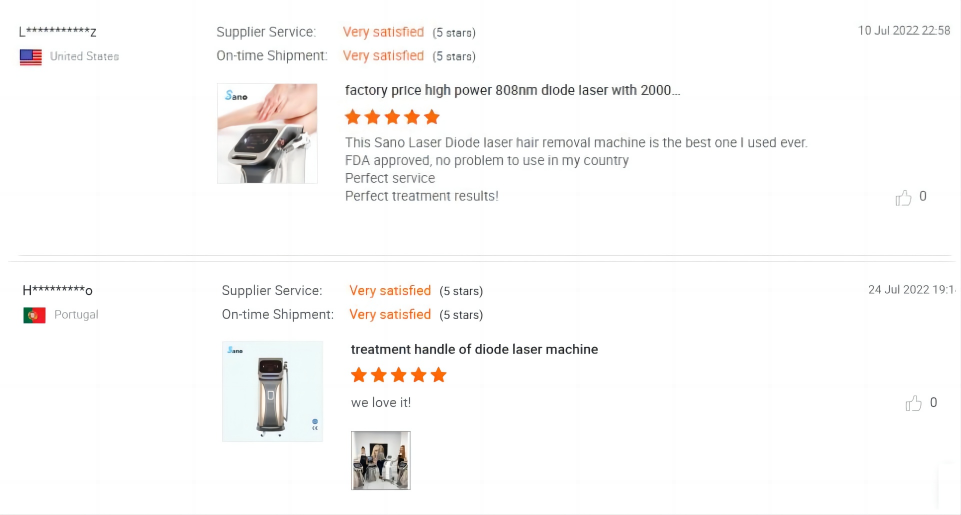Click the 'we love it!' review text
Screen dimensions: 961x515
click(x=381, y=403)
